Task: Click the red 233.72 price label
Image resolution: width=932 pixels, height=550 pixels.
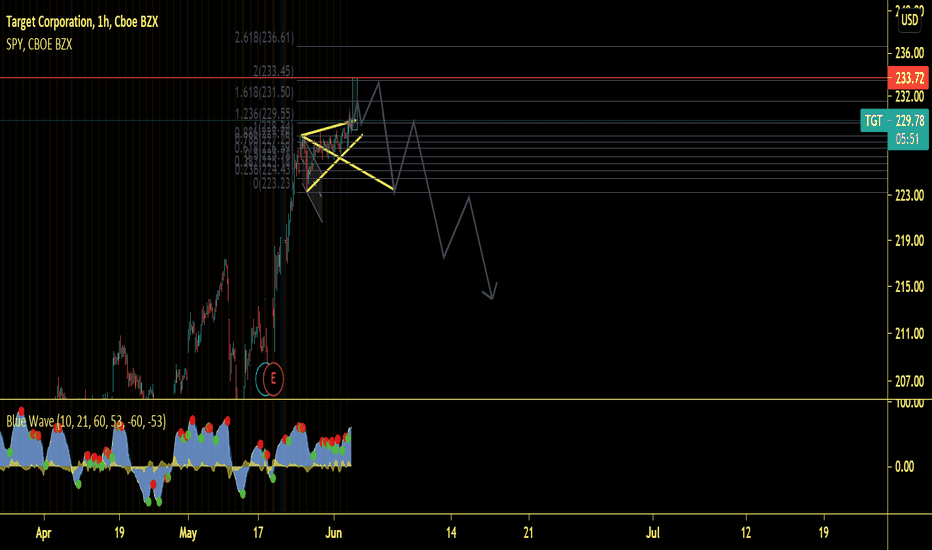Action: [908, 78]
